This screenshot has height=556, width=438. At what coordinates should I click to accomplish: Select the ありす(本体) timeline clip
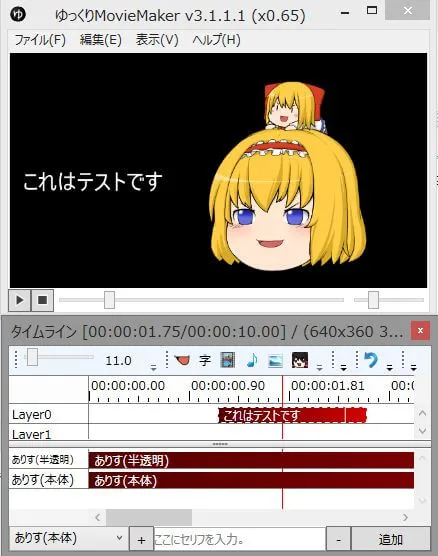(251, 480)
